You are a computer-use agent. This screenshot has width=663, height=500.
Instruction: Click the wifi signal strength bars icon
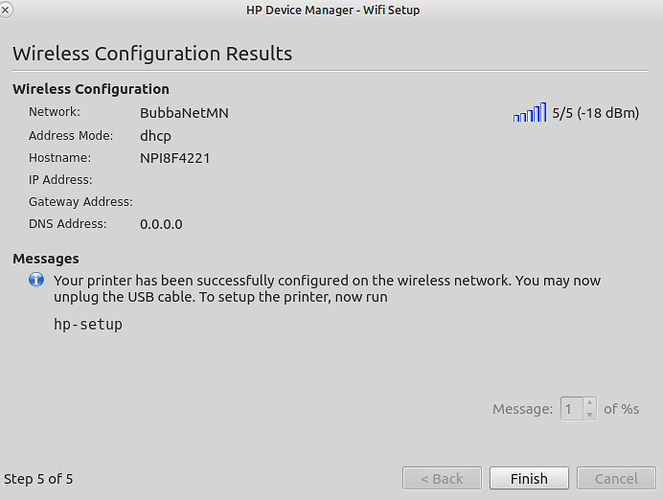click(x=529, y=112)
